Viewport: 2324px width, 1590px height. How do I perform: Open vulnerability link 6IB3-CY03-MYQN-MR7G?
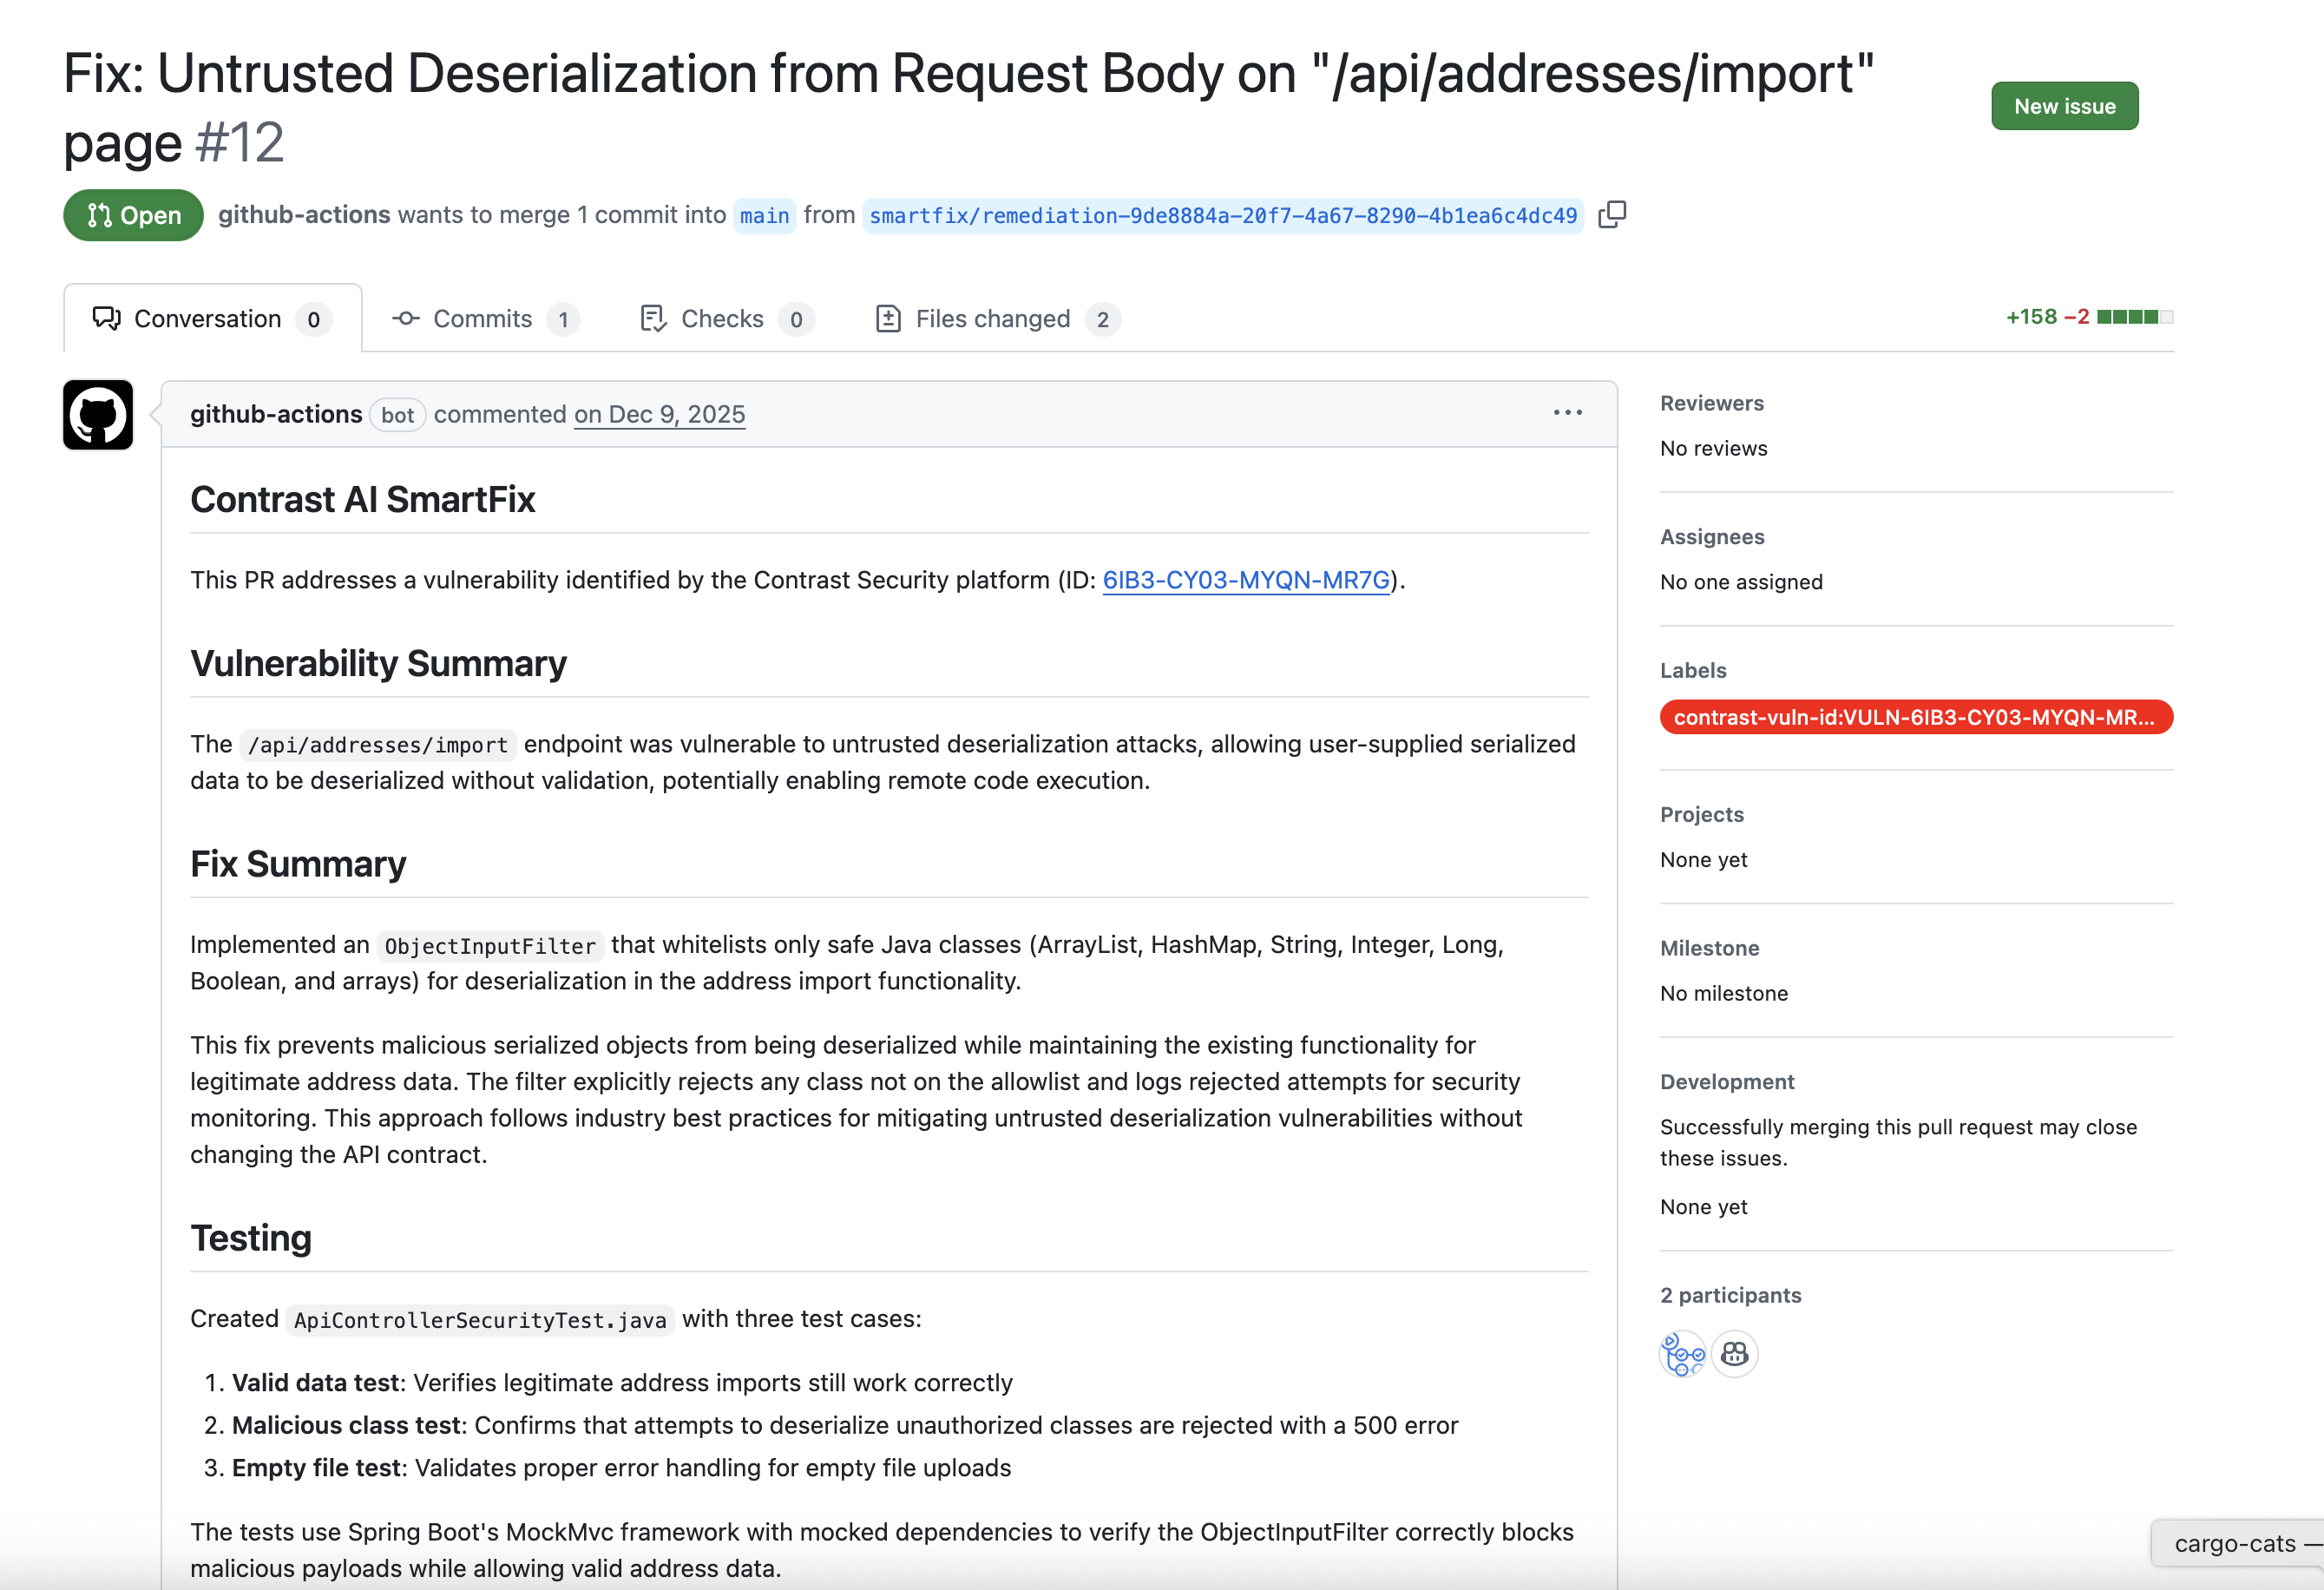click(1245, 580)
